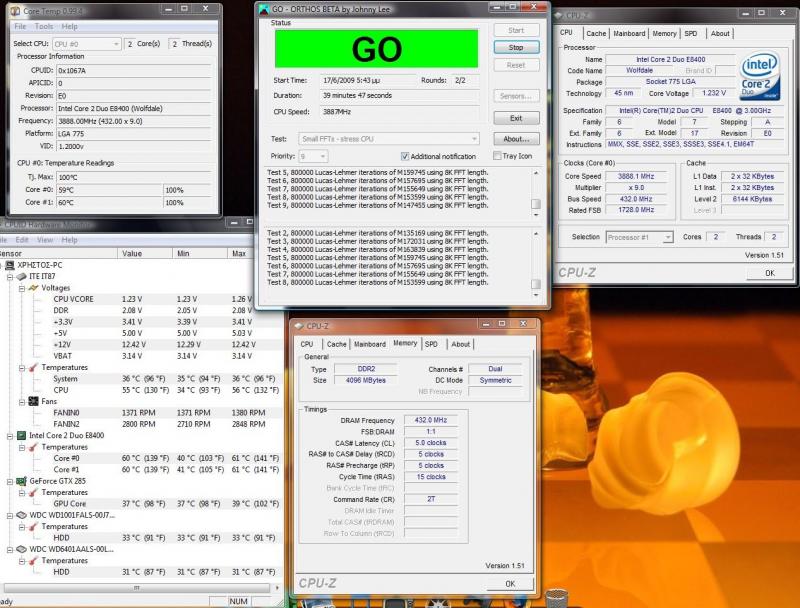Viewport: 800px width, 608px height.
Task: Click the WDC WD1001FALS hard drive icon
Action: pos(21,515)
